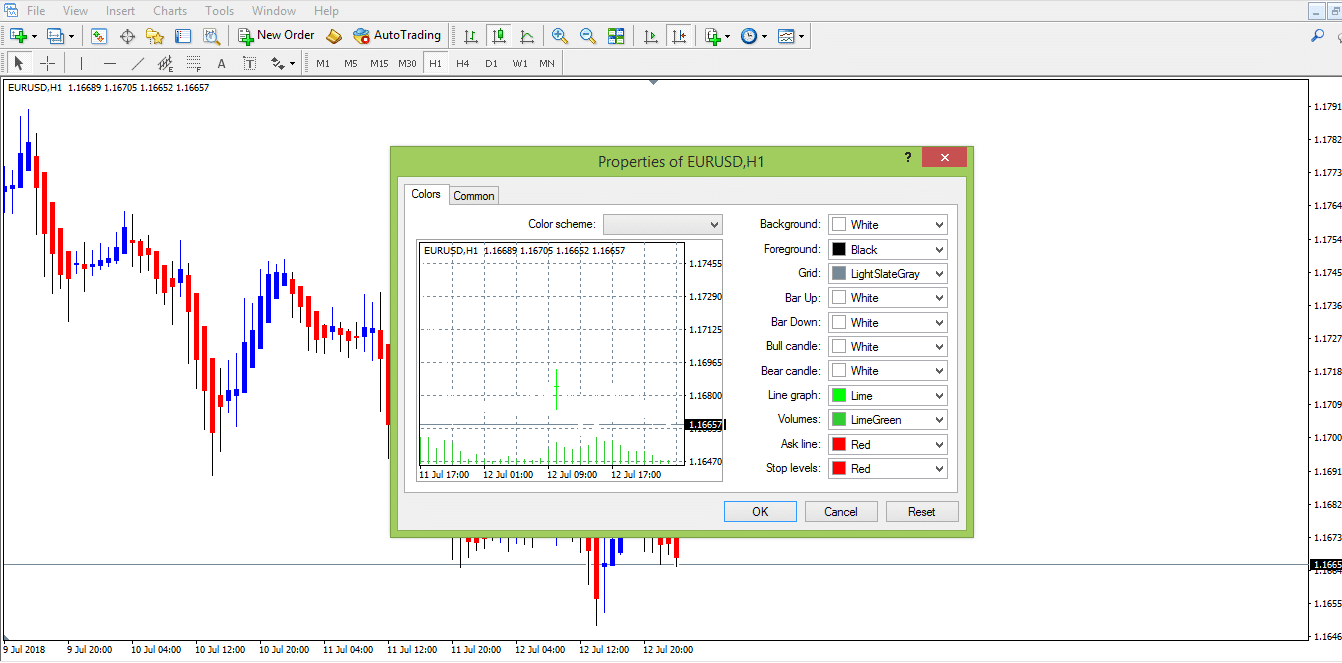Toggle the Terminal panel icon
The width and height of the screenshot is (1342, 663).
[x=183, y=36]
